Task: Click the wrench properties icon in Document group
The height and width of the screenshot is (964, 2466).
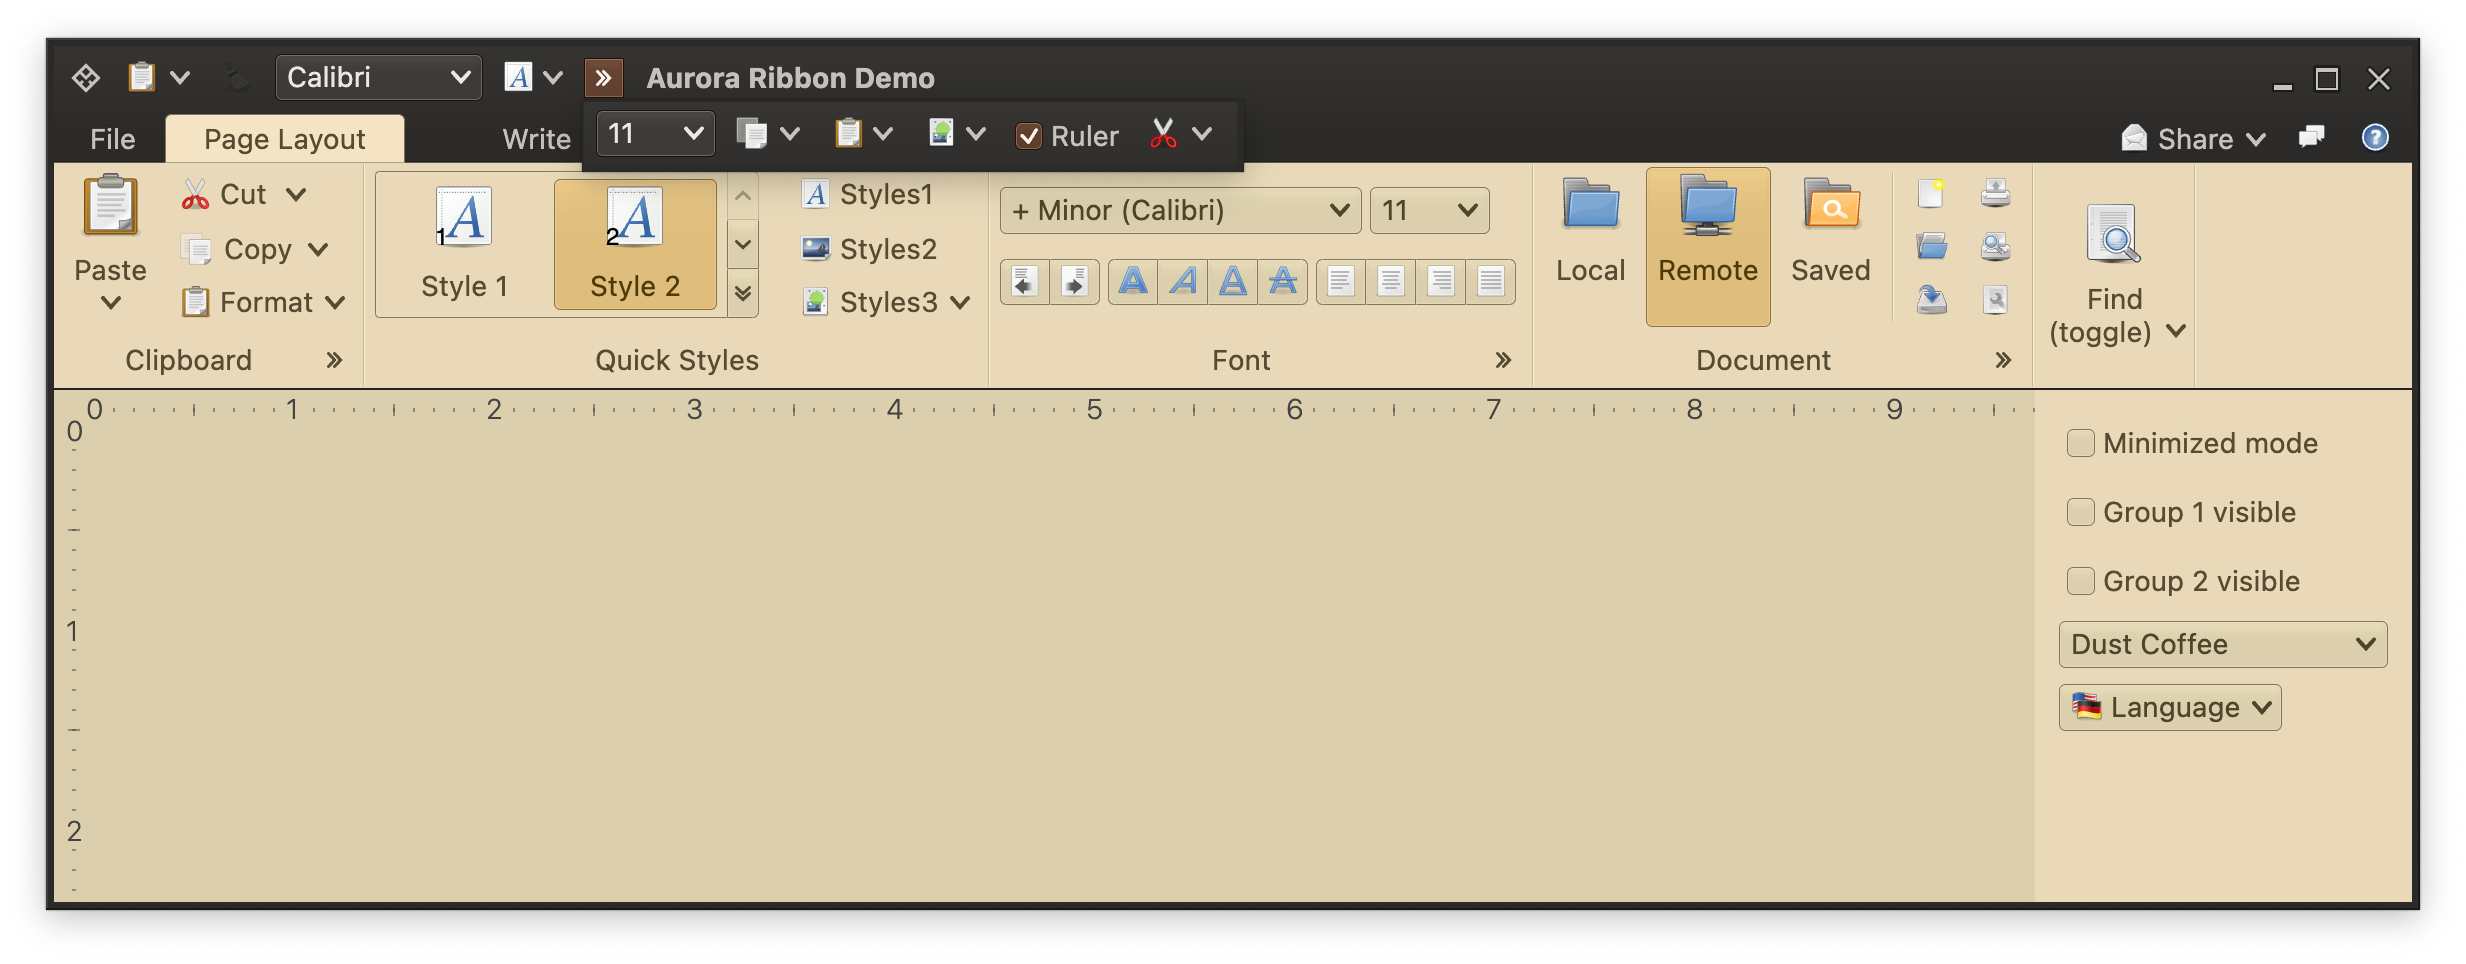Action: [1995, 299]
